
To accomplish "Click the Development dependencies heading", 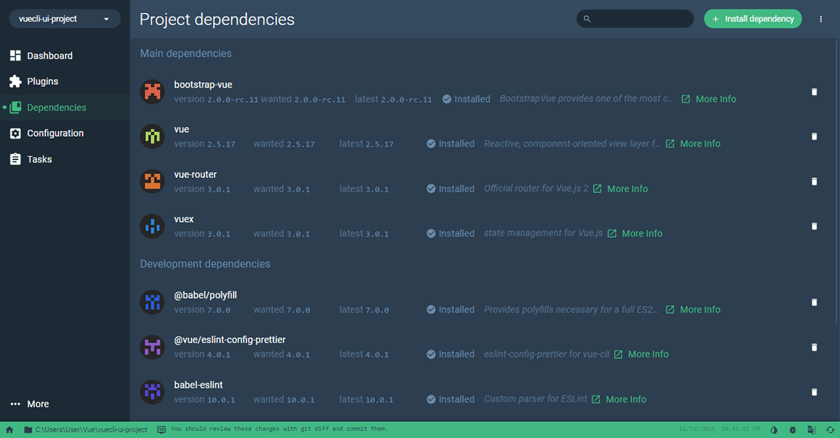I will pos(205,264).
